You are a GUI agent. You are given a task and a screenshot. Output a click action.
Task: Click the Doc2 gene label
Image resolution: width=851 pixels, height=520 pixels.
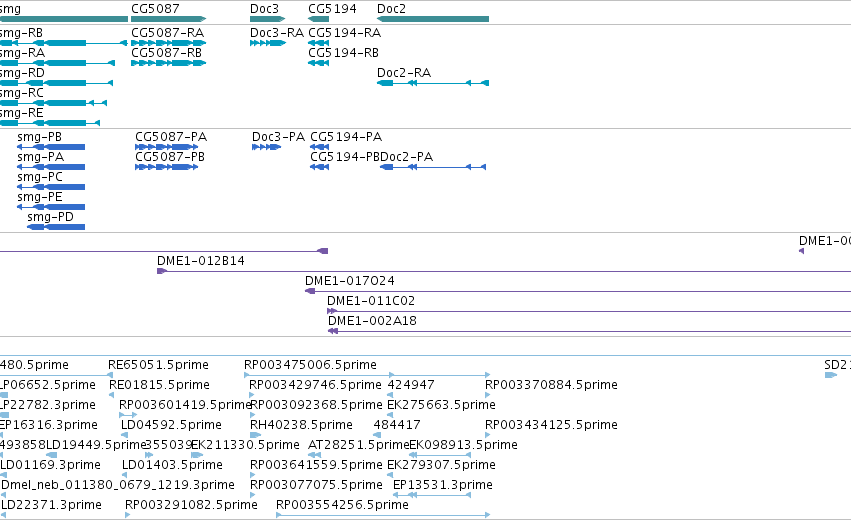pyautogui.click(x=391, y=9)
